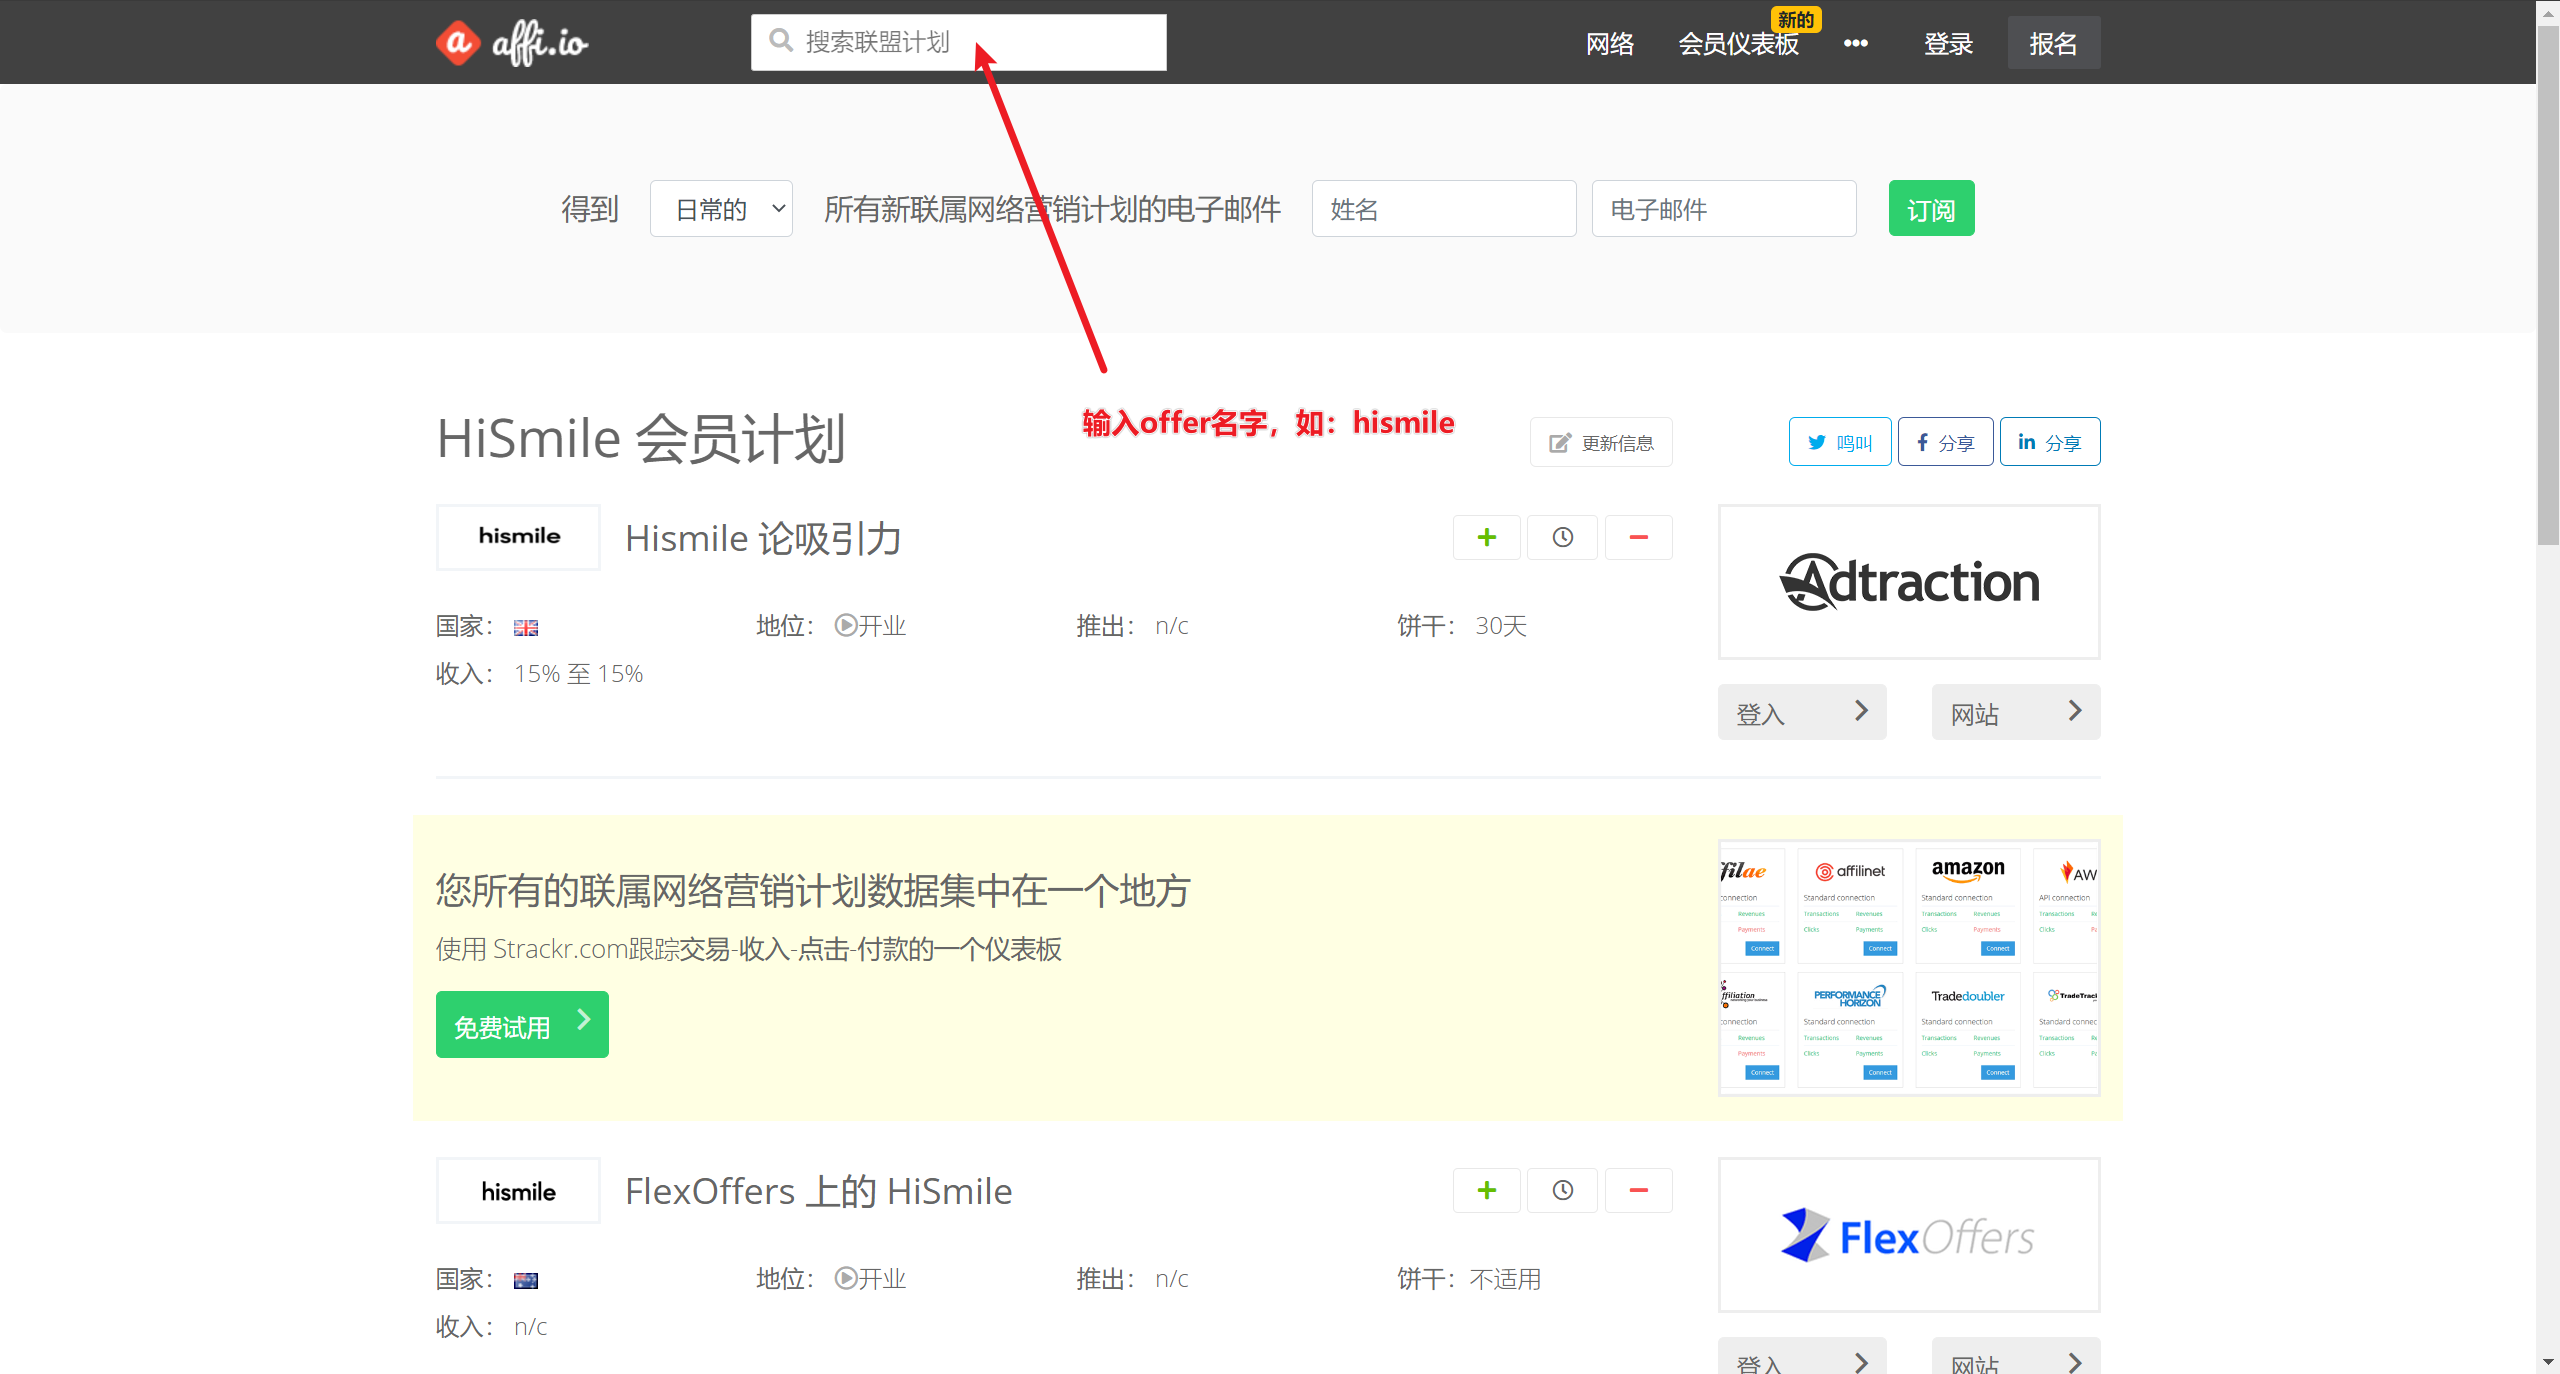Switch to 会员仪表板 navigation item
Viewport: 2560px width, 1374px height.
point(1738,43)
